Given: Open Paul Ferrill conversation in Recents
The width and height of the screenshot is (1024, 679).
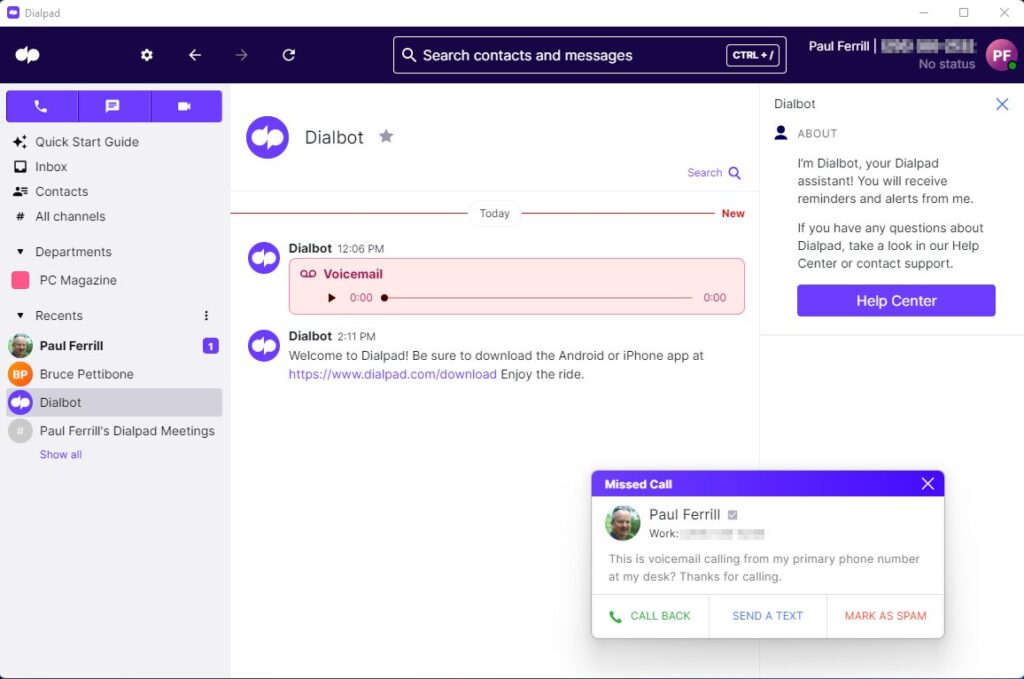Looking at the screenshot, I should click(x=114, y=345).
